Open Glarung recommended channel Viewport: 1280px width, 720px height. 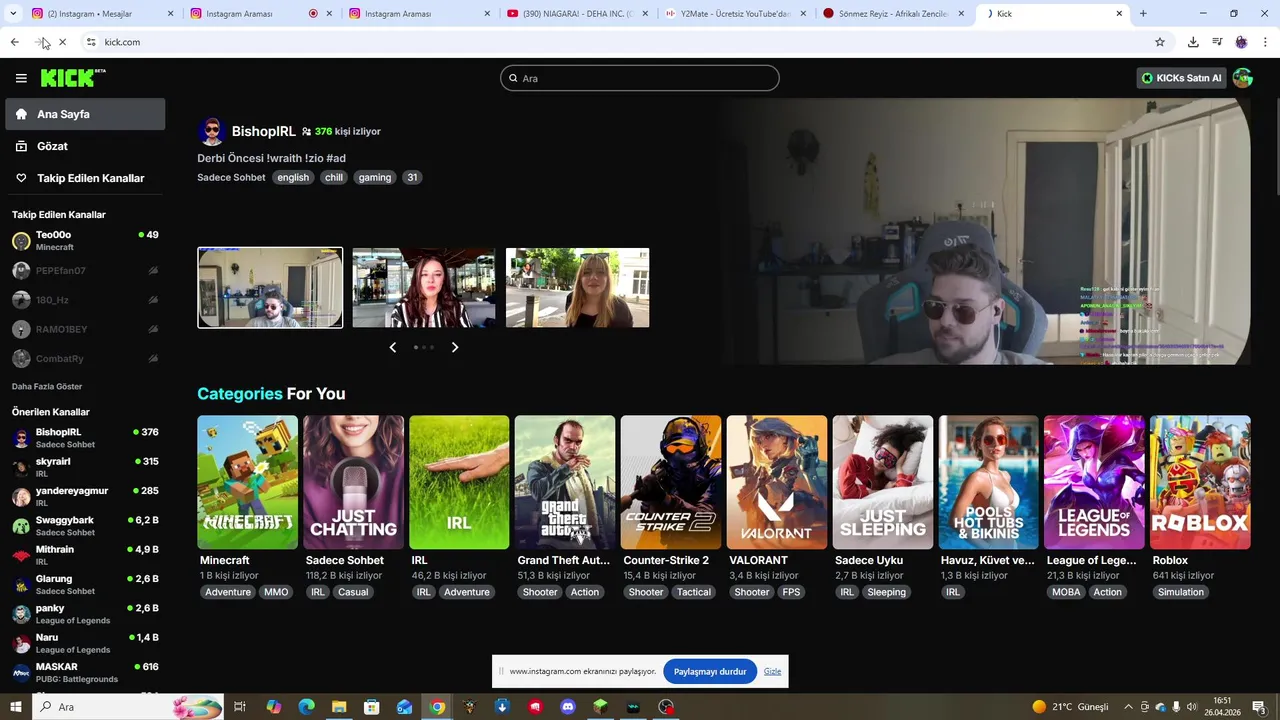(85, 585)
